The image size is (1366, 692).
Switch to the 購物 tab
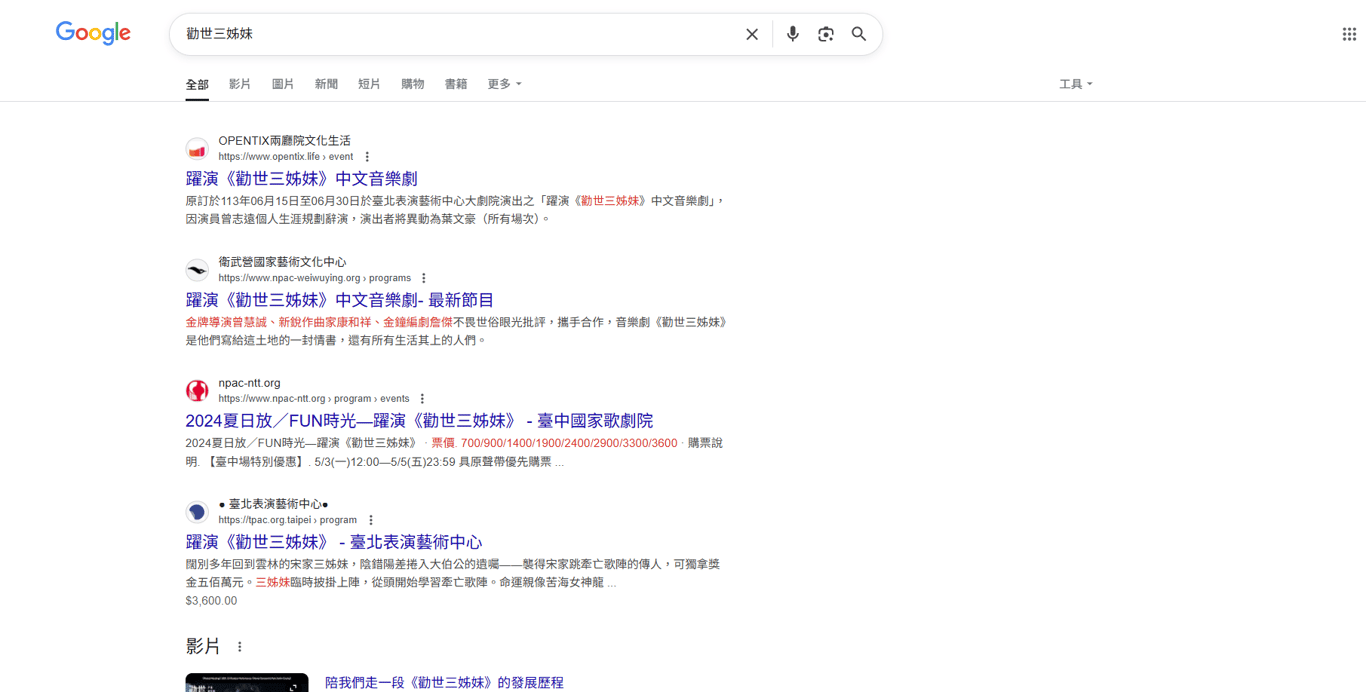pos(413,84)
